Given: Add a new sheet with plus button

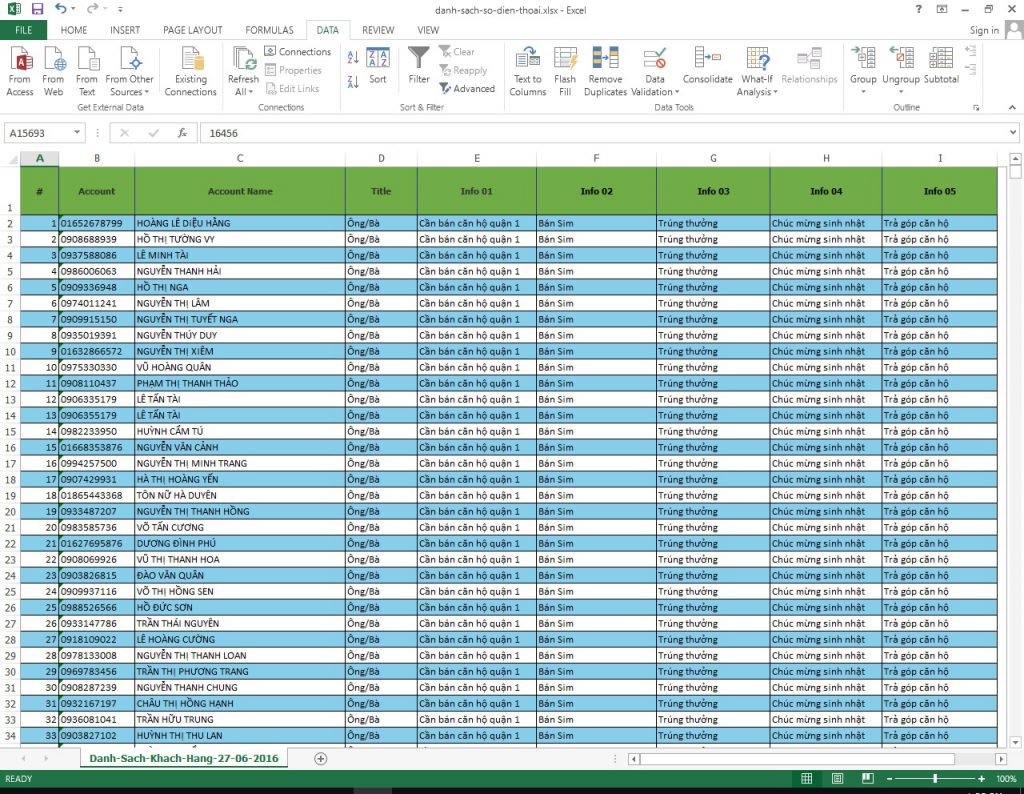Looking at the screenshot, I should click(x=320, y=759).
